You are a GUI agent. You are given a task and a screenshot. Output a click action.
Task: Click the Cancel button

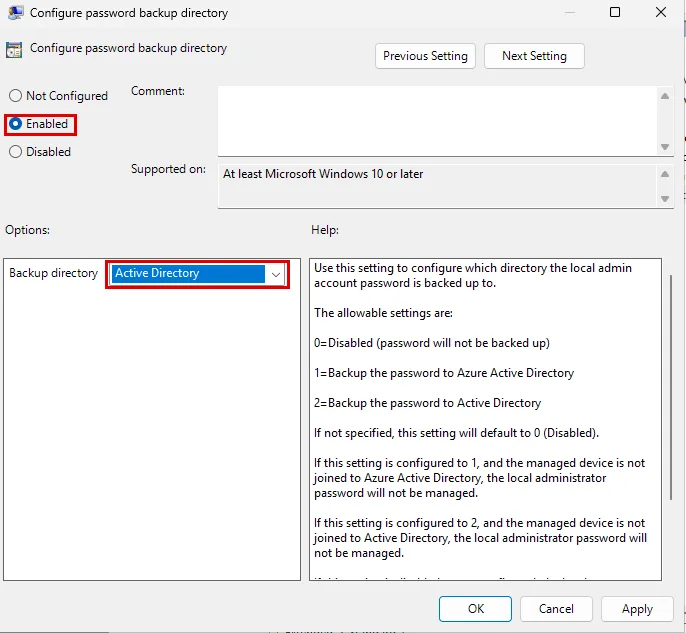tap(556, 609)
